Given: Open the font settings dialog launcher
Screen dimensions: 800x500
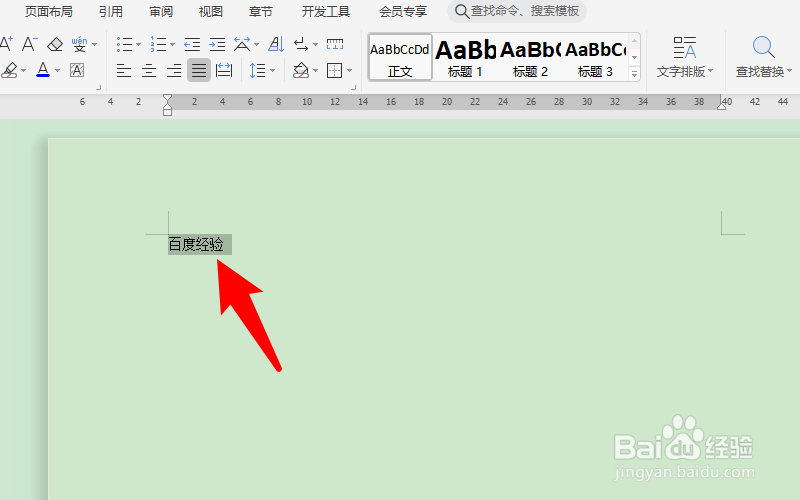Looking at the screenshot, I should (98, 88).
